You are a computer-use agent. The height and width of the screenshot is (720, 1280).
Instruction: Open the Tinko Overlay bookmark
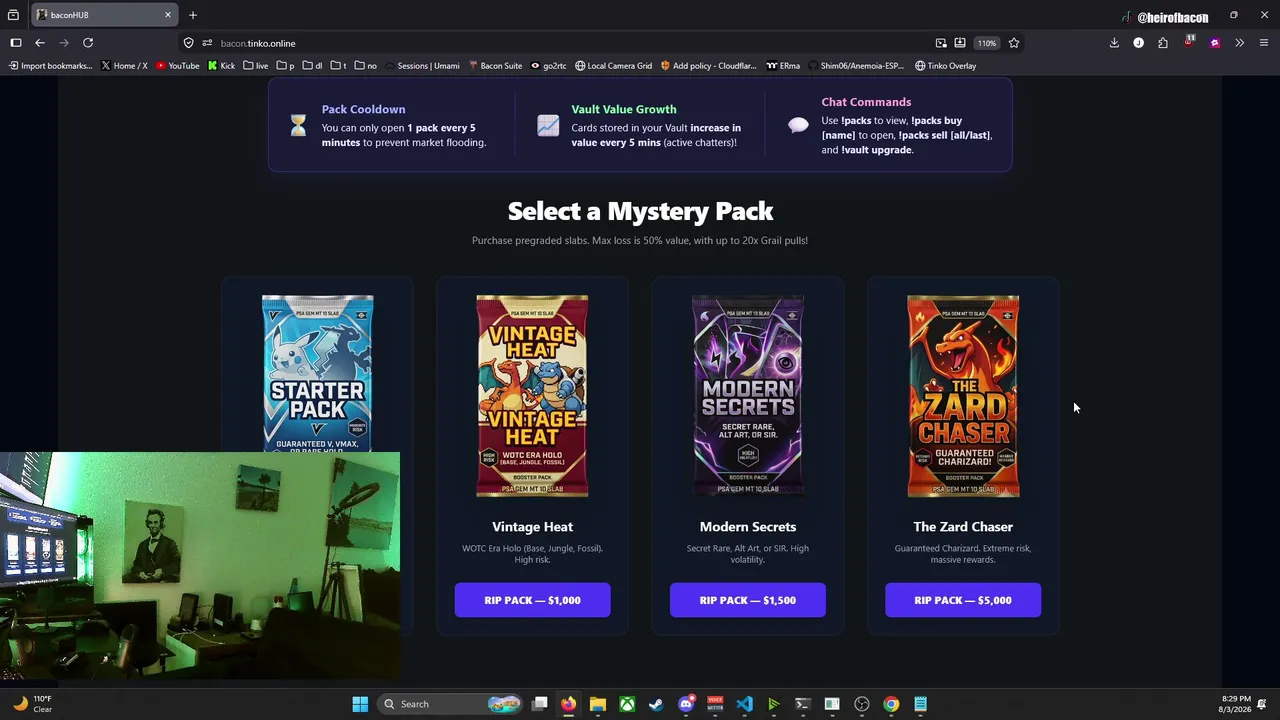coord(945,66)
